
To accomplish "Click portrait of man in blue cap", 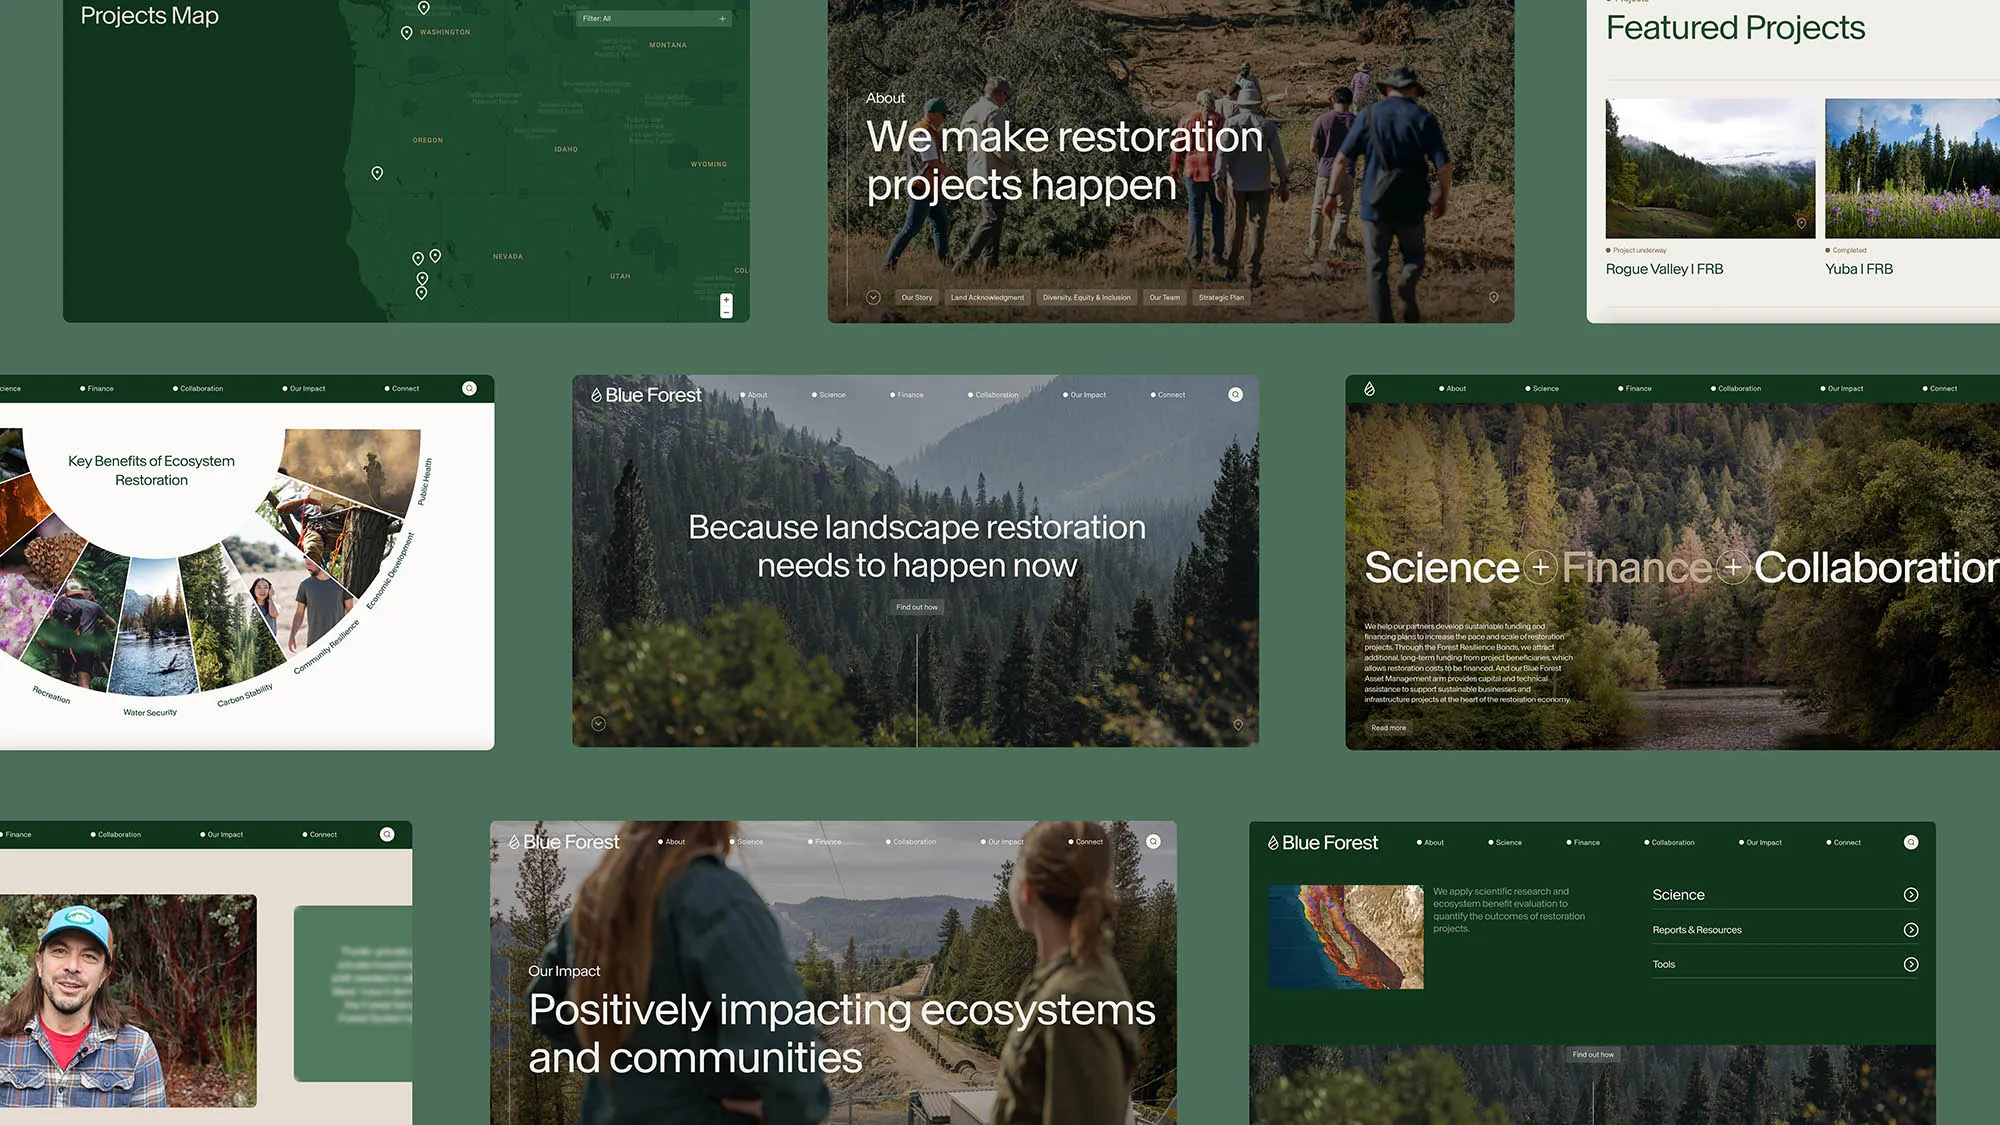I will point(128,1001).
